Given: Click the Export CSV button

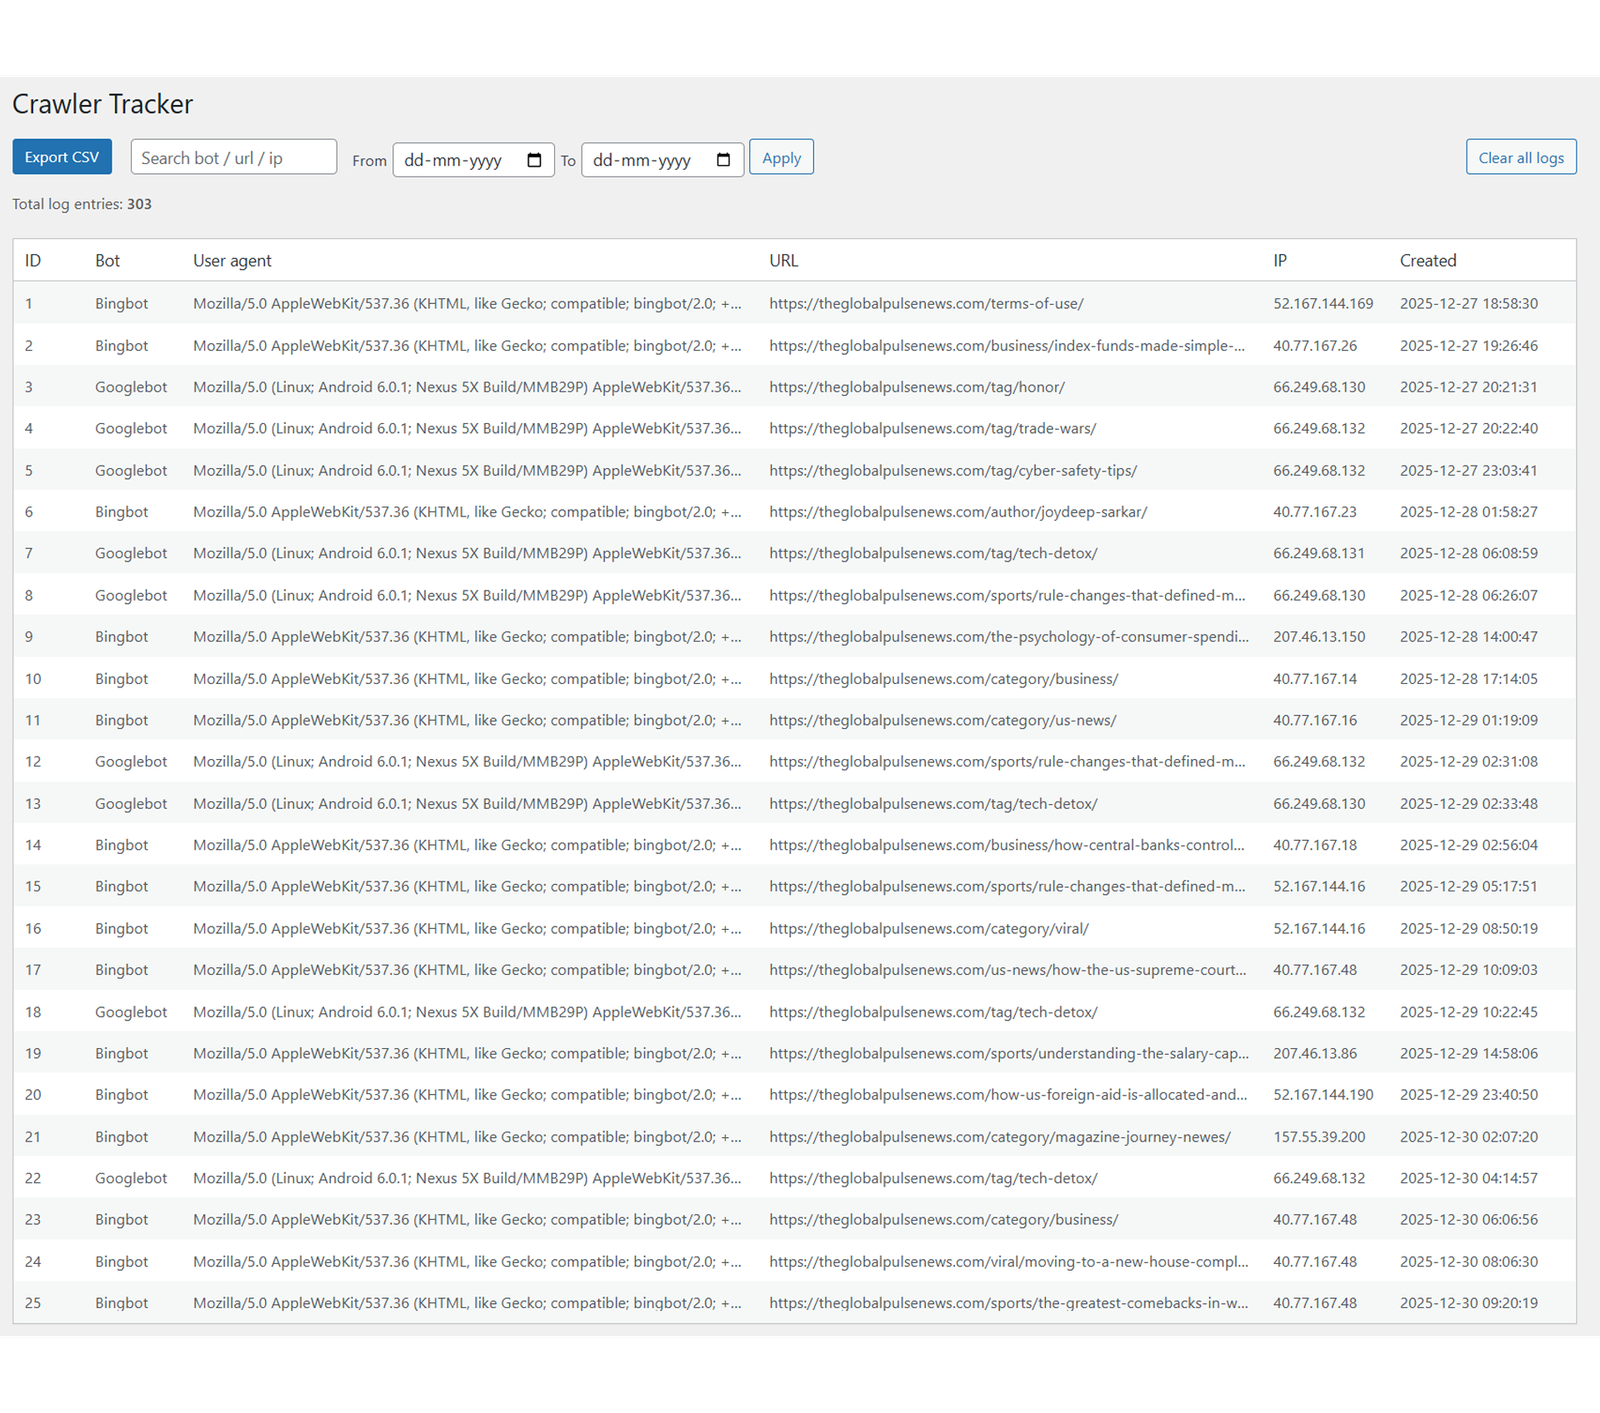Looking at the screenshot, I should pyautogui.click(x=62, y=157).
